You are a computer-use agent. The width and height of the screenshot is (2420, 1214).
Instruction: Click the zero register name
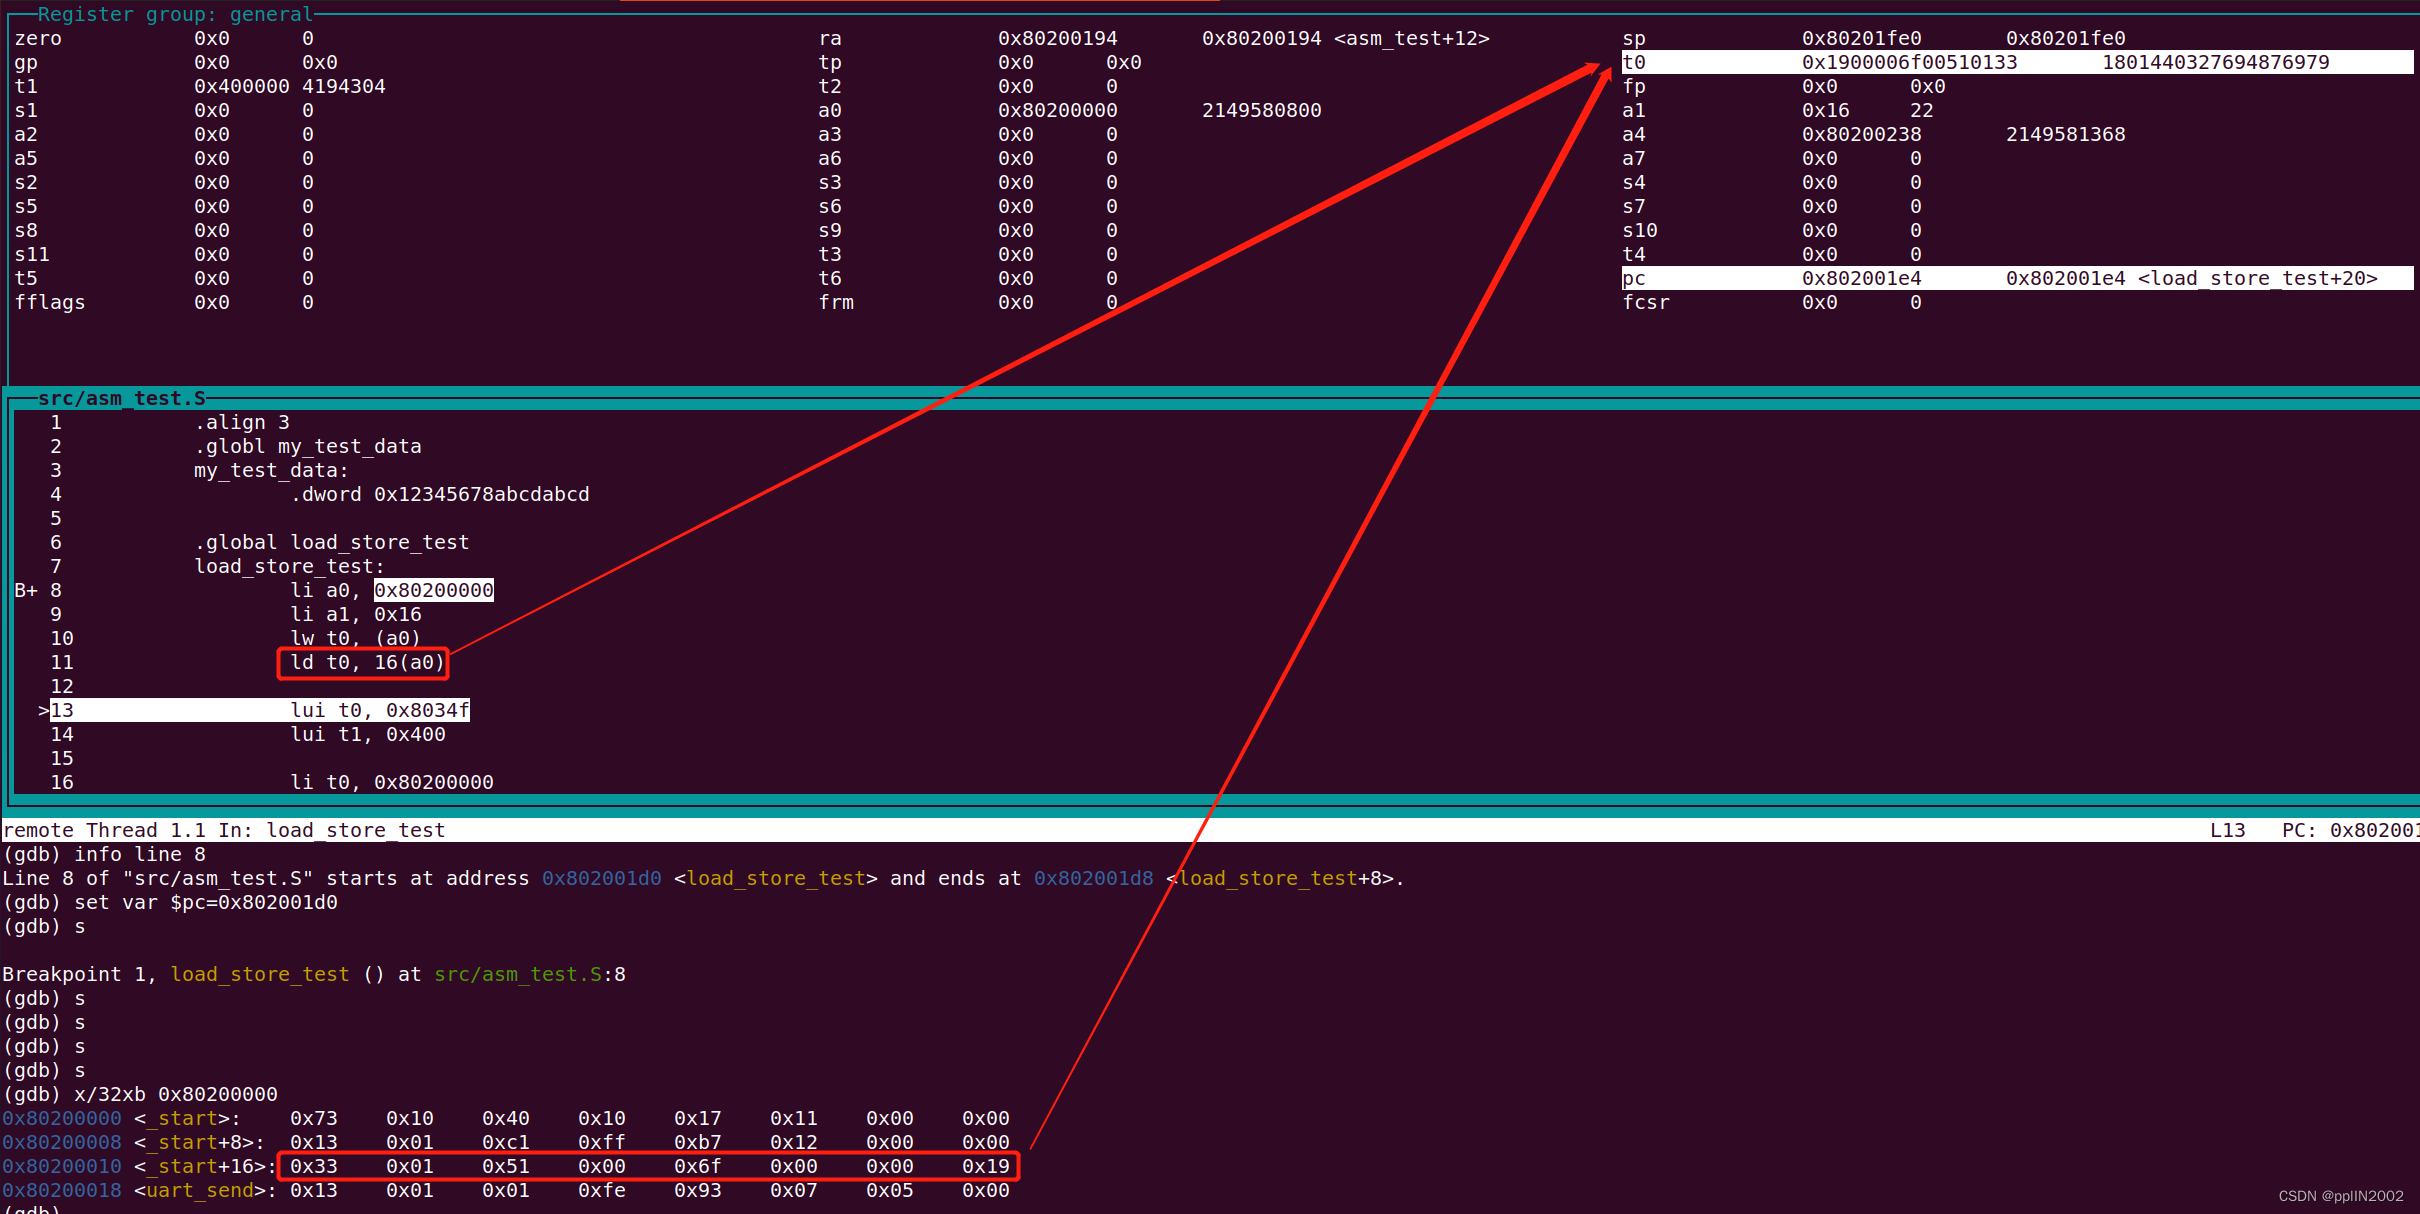pos(37,38)
